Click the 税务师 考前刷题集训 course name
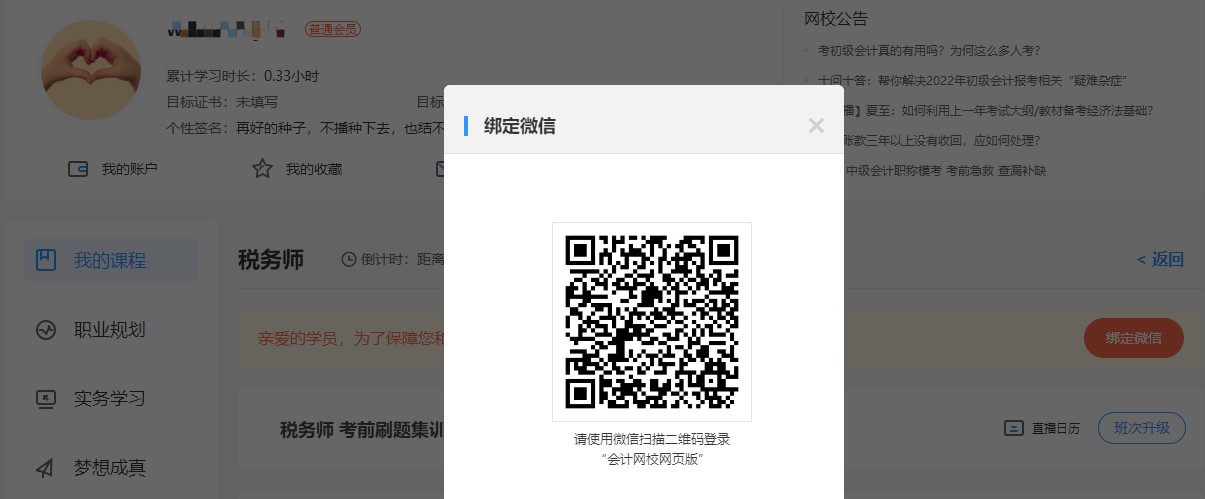The width and height of the screenshot is (1205, 499). (x=361, y=430)
